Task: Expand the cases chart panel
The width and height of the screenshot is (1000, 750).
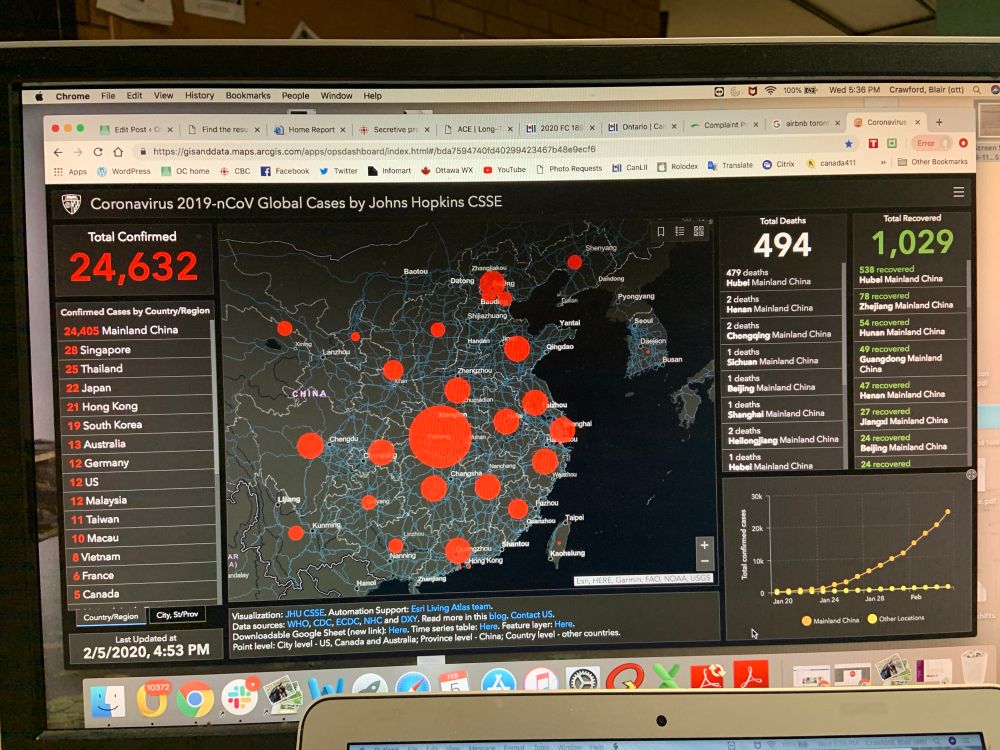Action: pos(971,474)
